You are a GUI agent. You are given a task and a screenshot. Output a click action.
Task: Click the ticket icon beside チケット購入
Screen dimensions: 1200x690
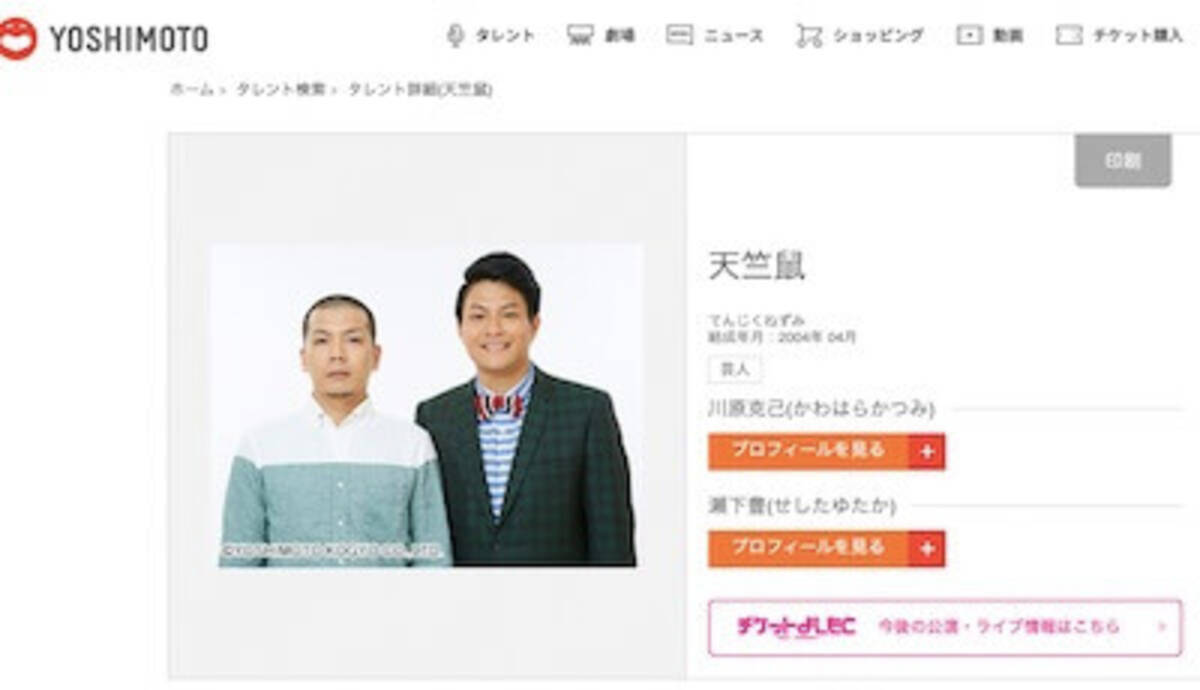coord(1069,36)
